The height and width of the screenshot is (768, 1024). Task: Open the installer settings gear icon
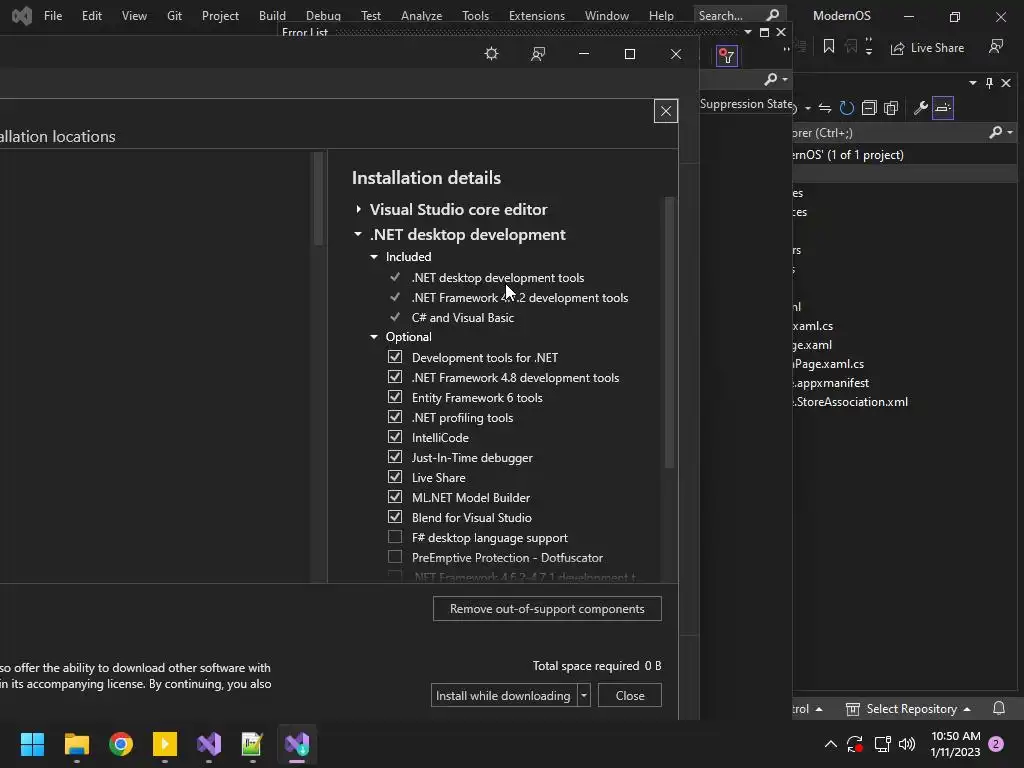pyautogui.click(x=491, y=54)
